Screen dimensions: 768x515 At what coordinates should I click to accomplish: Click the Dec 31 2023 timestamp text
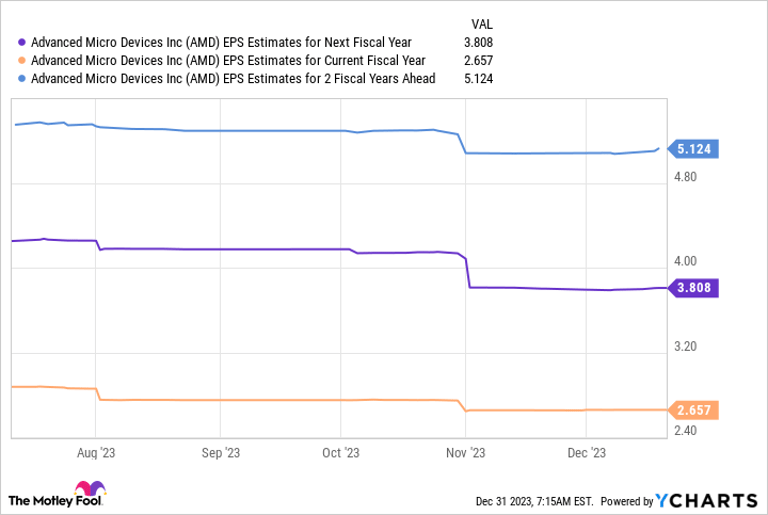point(534,501)
